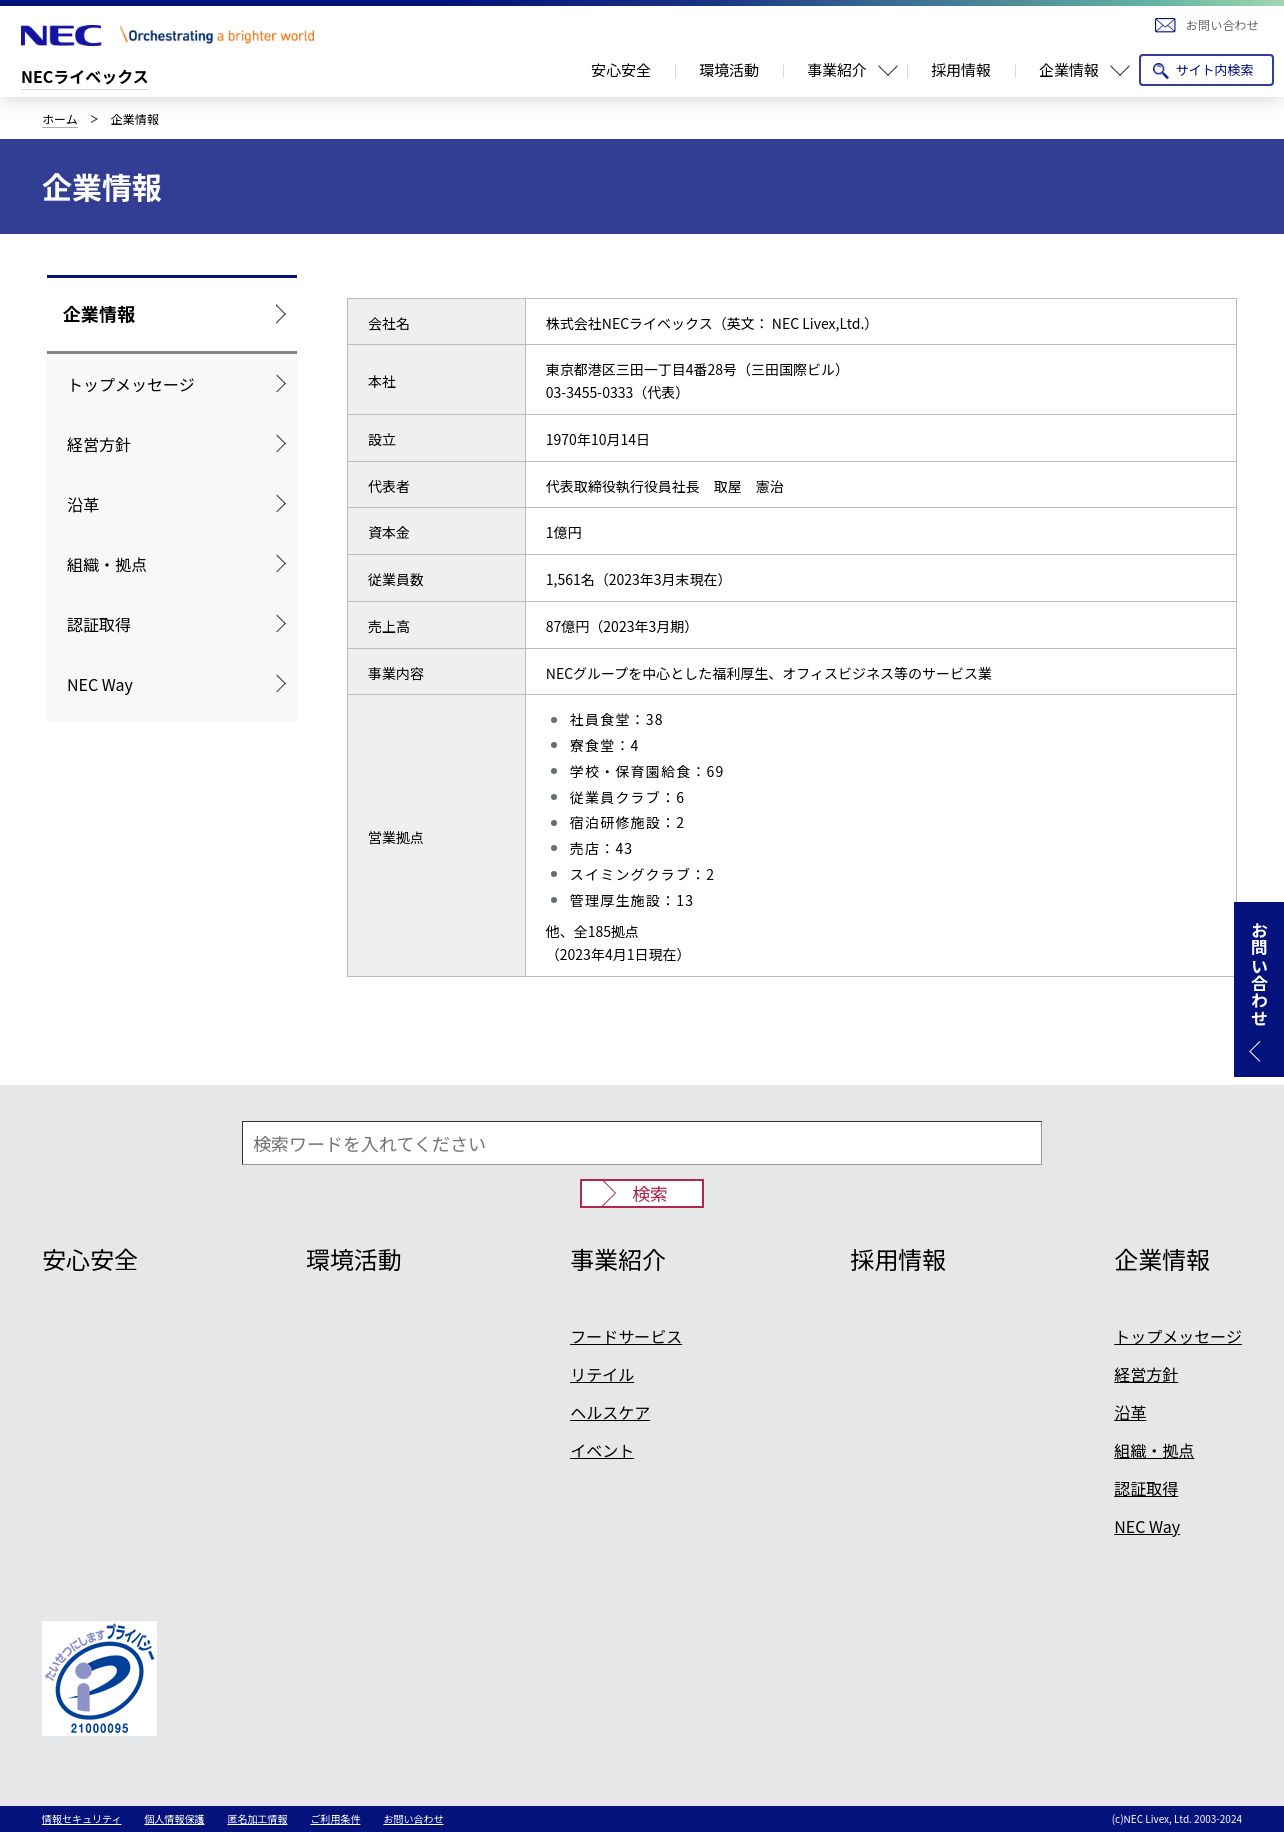Expand the 事業紹介 dropdown chevron
The height and width of the screenshot is (1832, 1284).
(887, 71)
